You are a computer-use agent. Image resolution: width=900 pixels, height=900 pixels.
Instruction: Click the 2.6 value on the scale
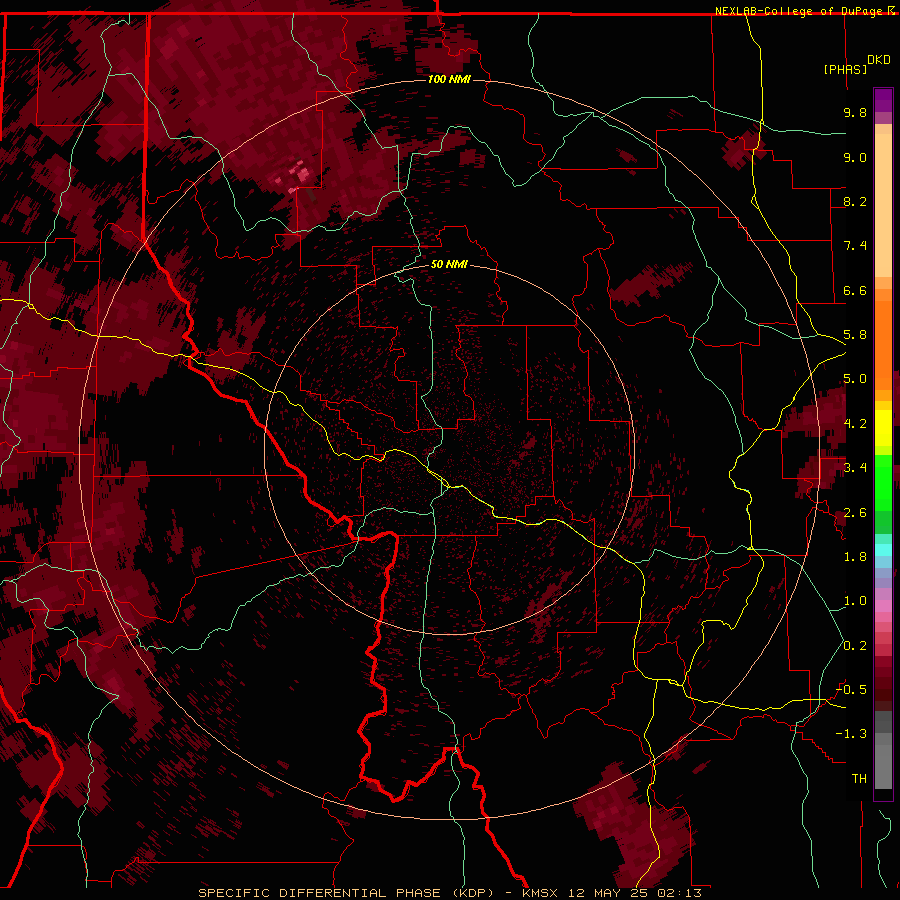[x=855, y=513]
